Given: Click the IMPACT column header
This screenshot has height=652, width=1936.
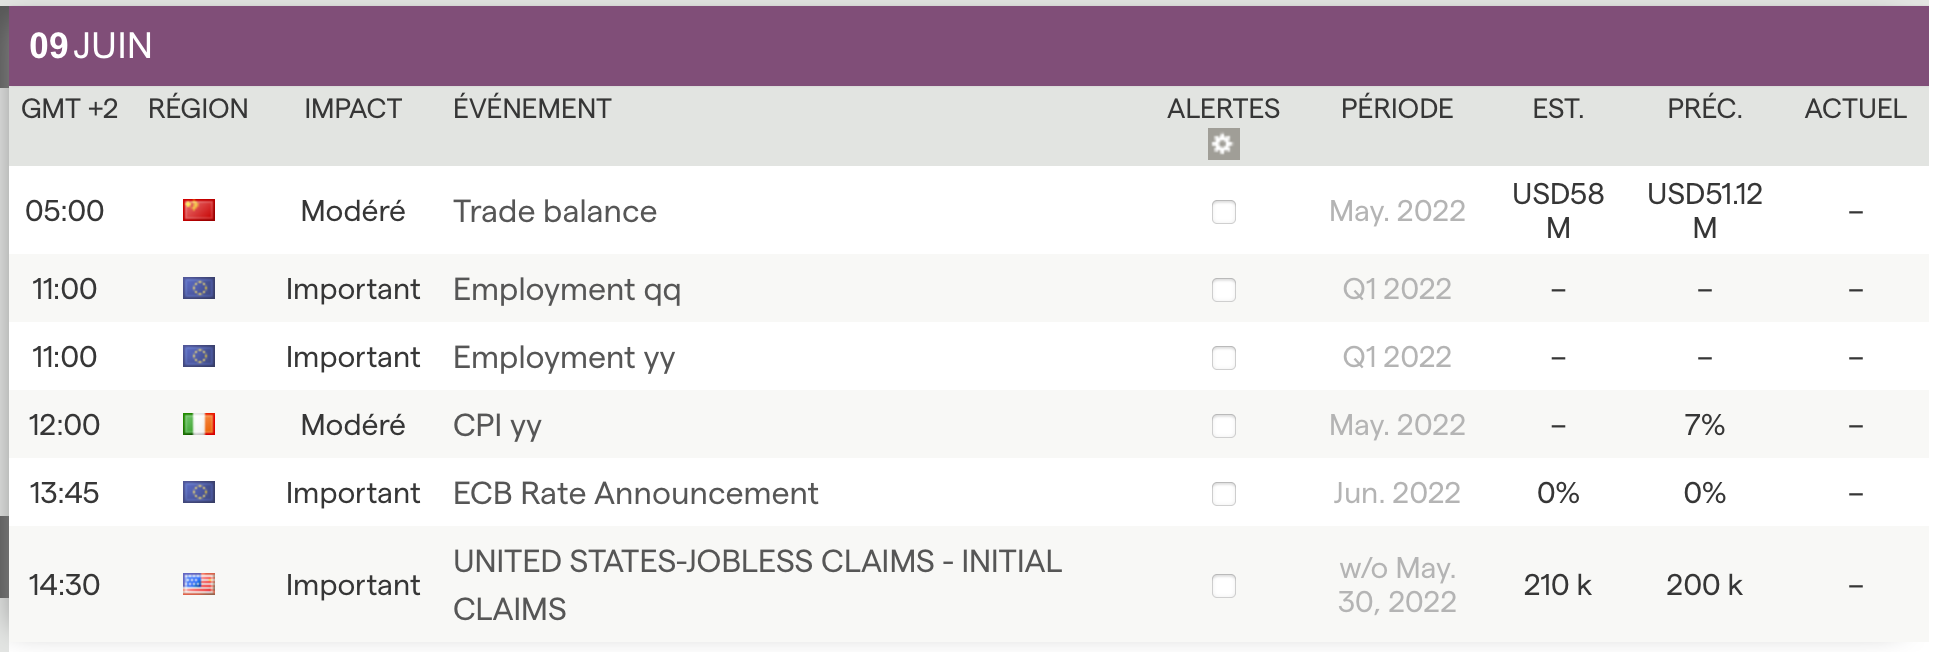Looking at the screenshot, I should click(353, 109).
